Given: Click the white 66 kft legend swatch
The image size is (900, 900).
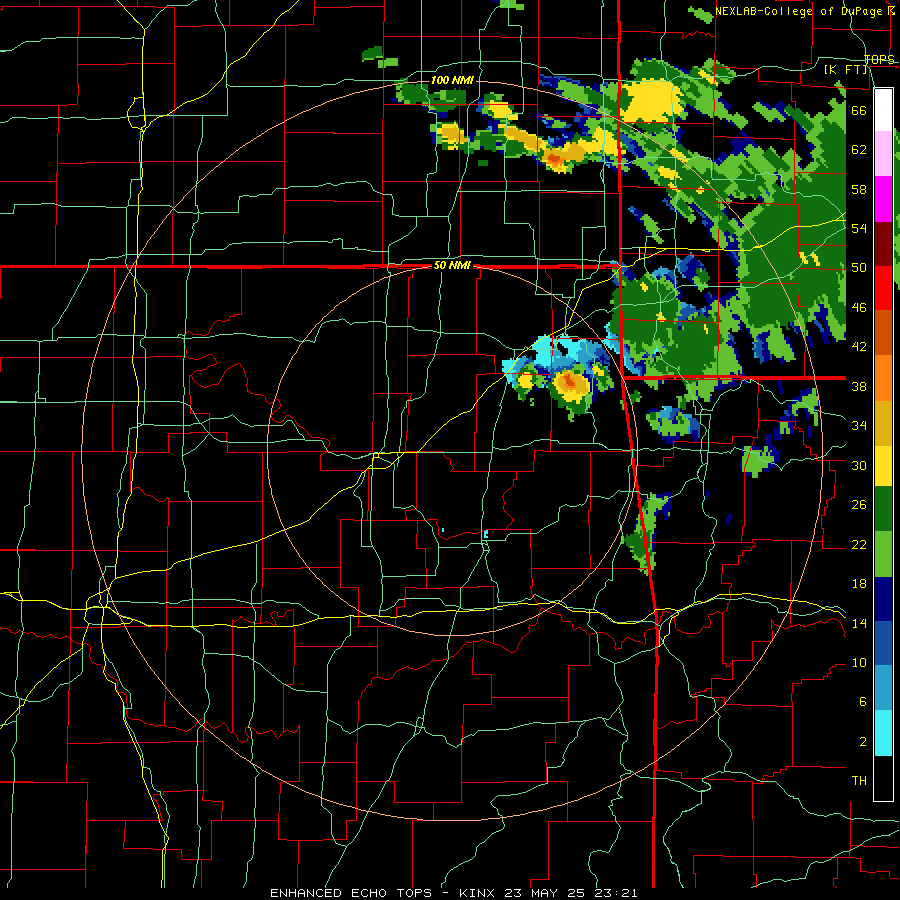Looking at the screenshot, I should tap(883, 110).
